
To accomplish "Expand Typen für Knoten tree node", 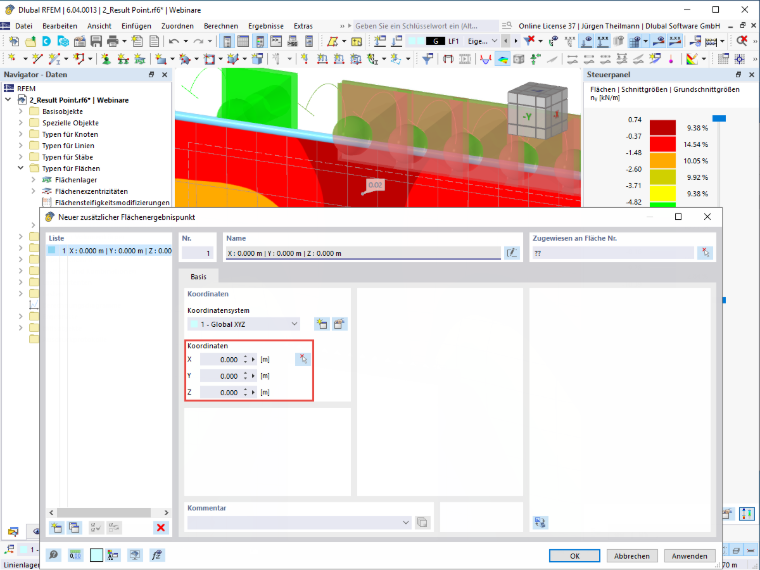I will pyautogui.click(x=20, y=134).
